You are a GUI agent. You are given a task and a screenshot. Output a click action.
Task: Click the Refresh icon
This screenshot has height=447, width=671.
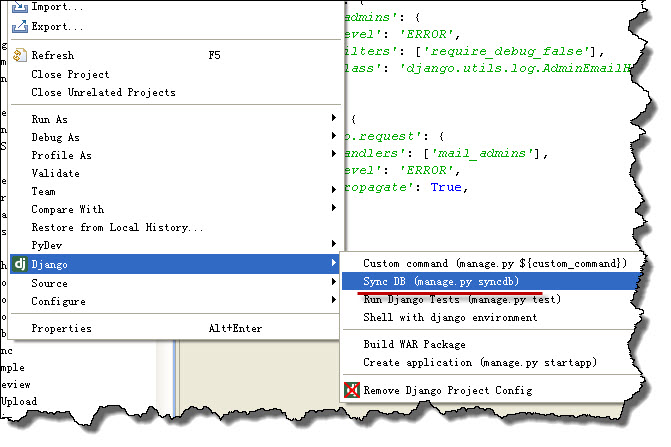tap(20, 56)
